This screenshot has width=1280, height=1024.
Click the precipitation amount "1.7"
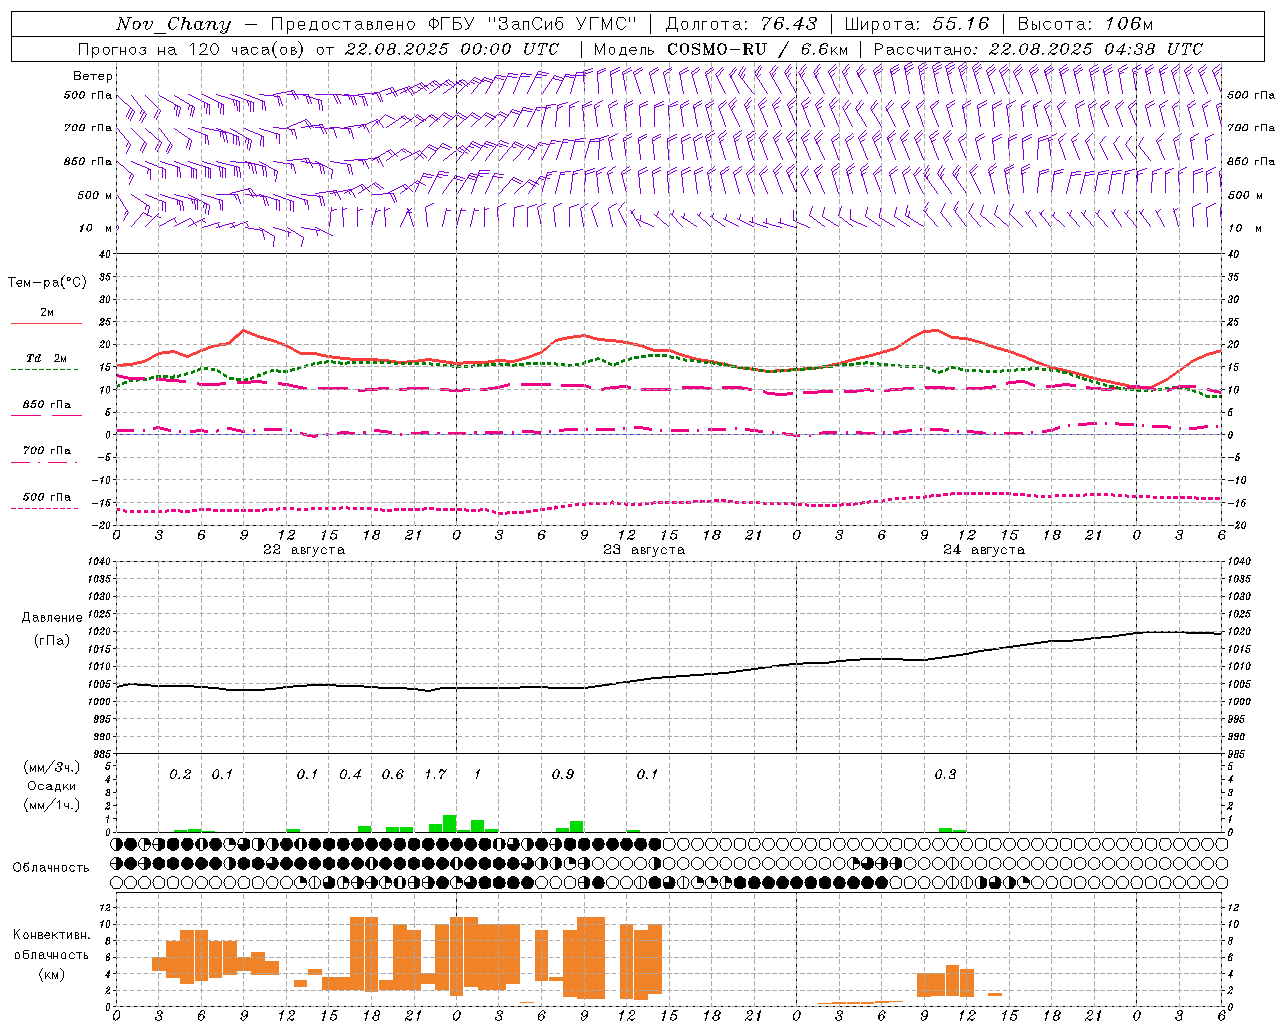pos(435,775)
